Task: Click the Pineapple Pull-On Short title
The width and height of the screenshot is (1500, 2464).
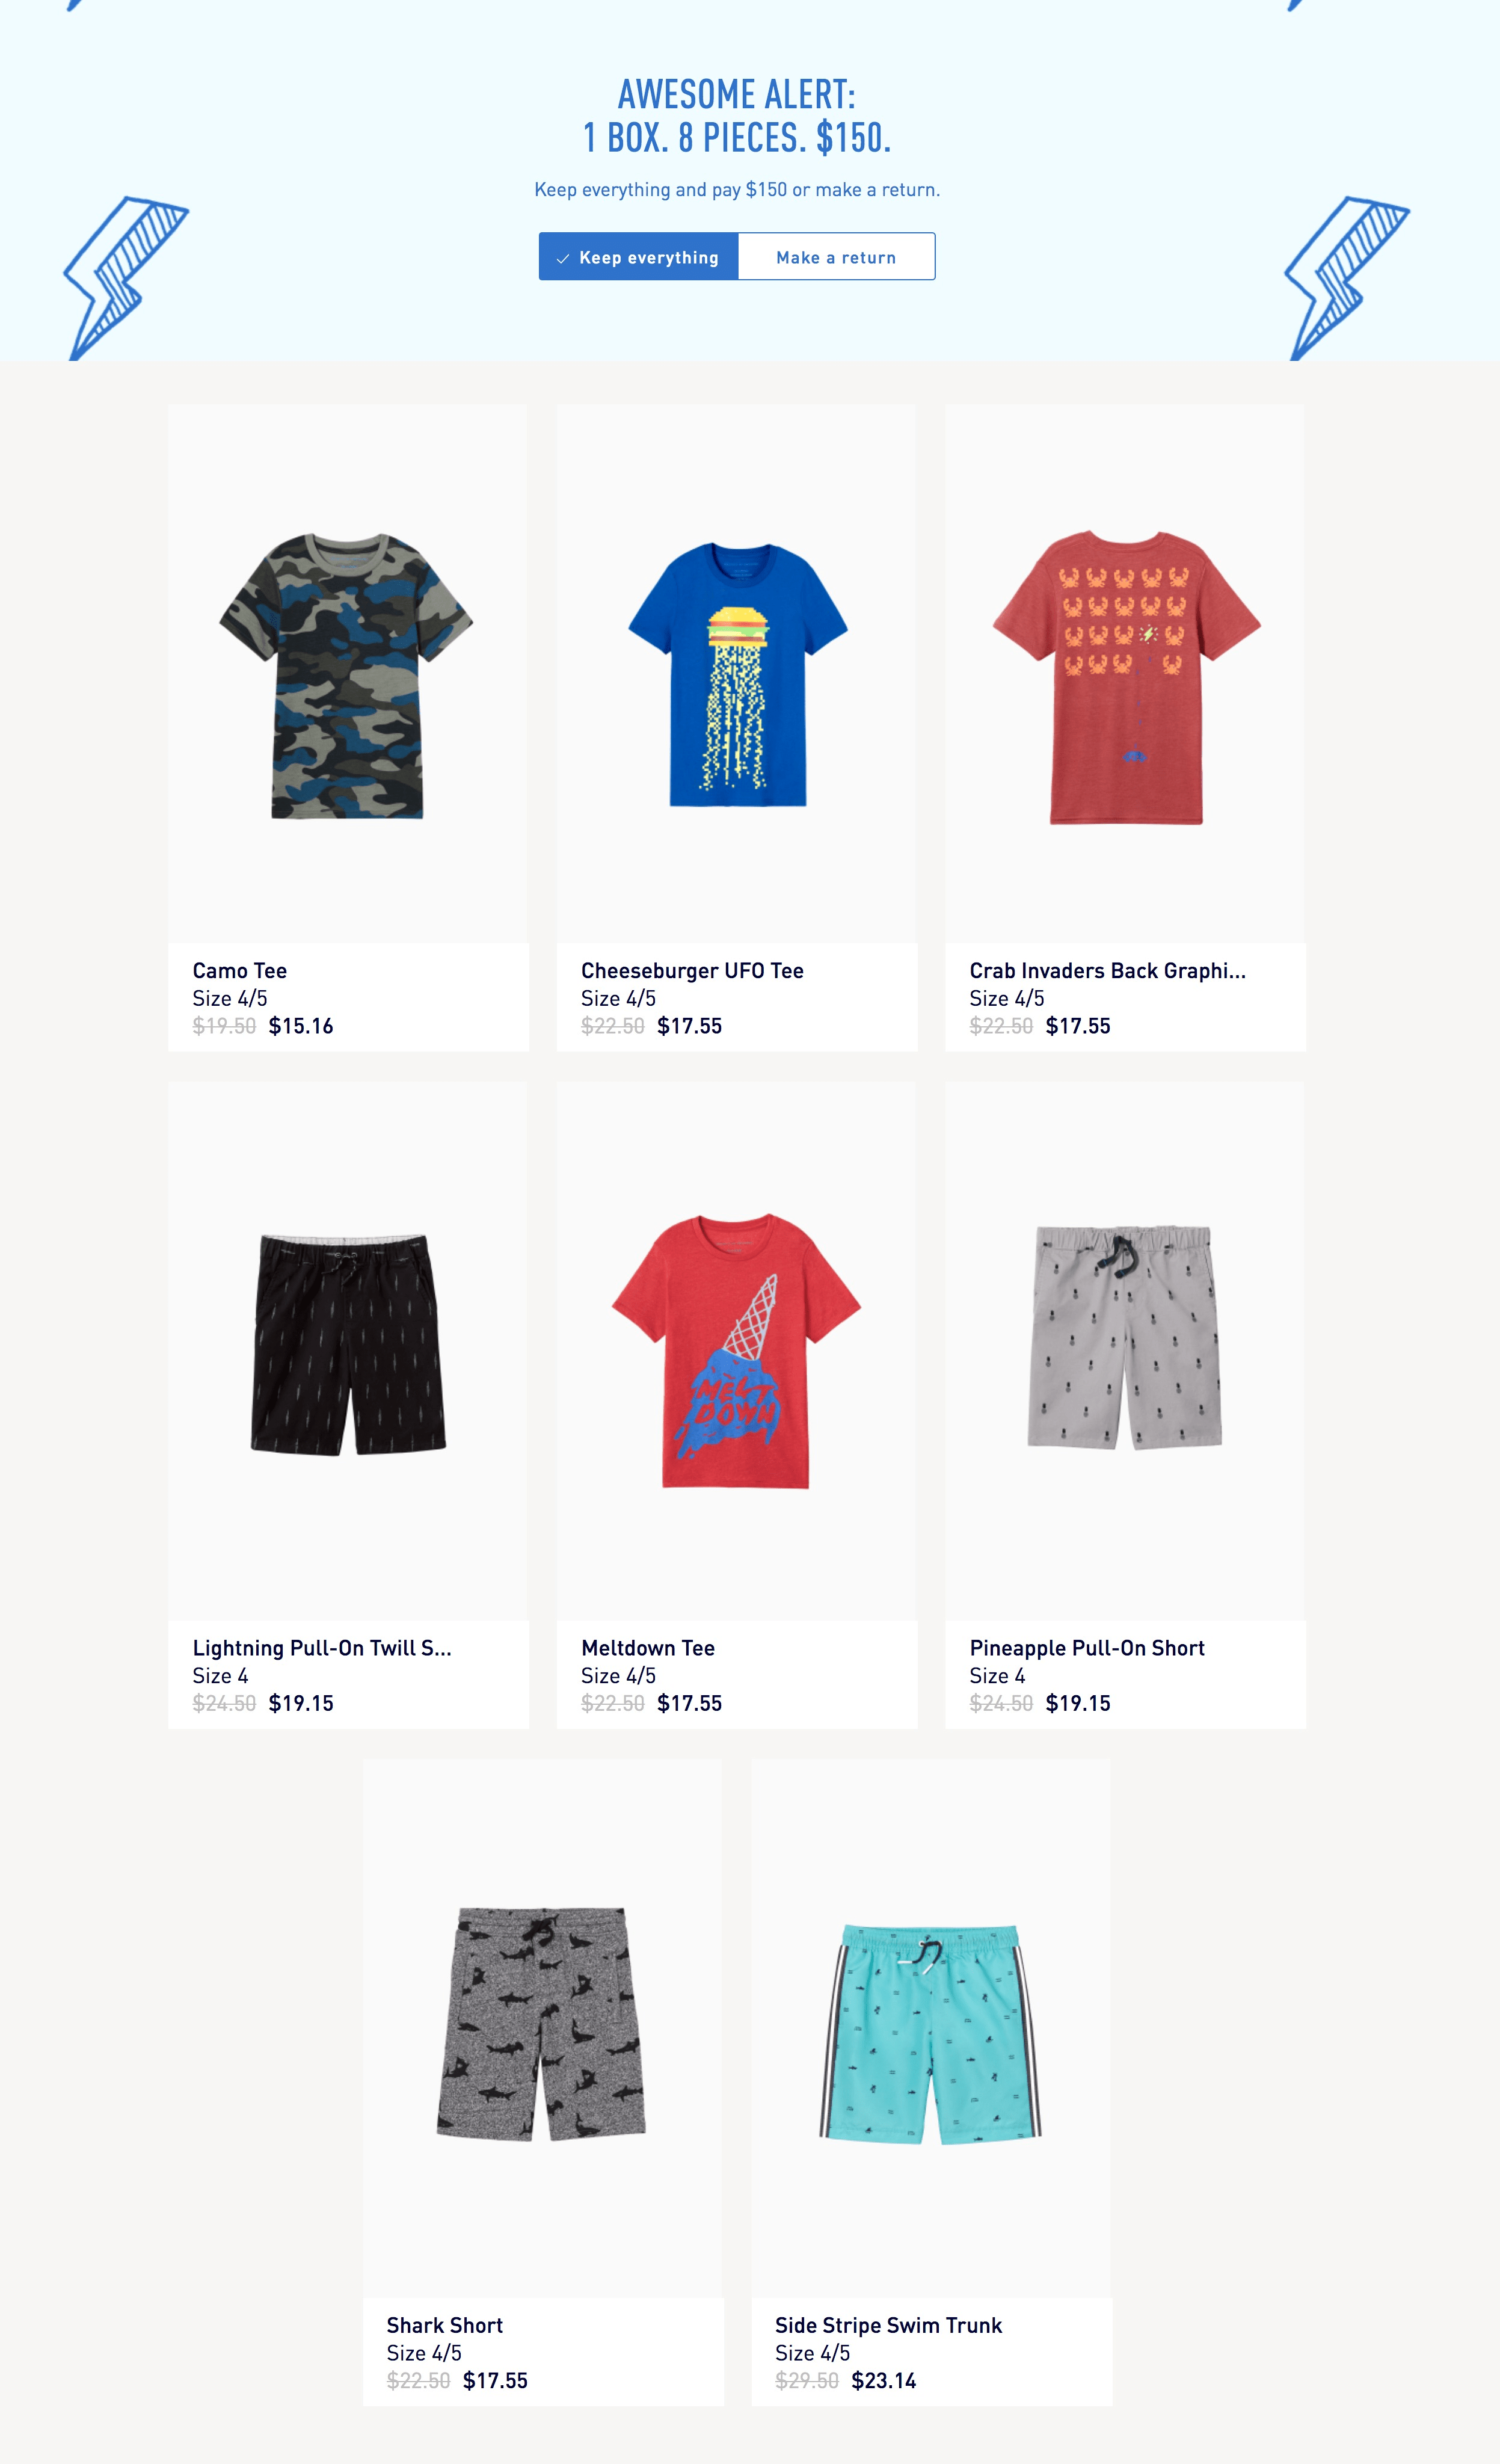Action: [1087, 1648]
